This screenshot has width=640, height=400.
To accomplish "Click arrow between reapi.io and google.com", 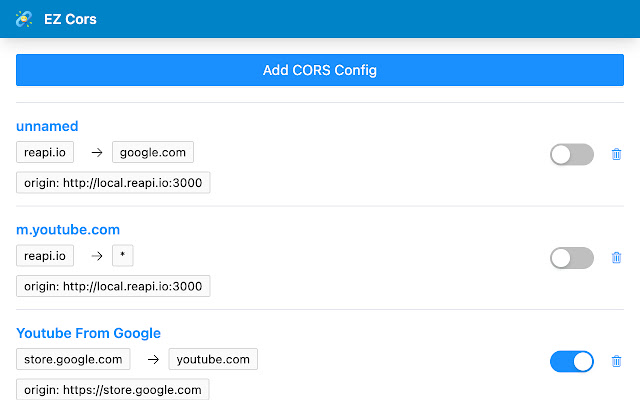I will click(97, 153).
